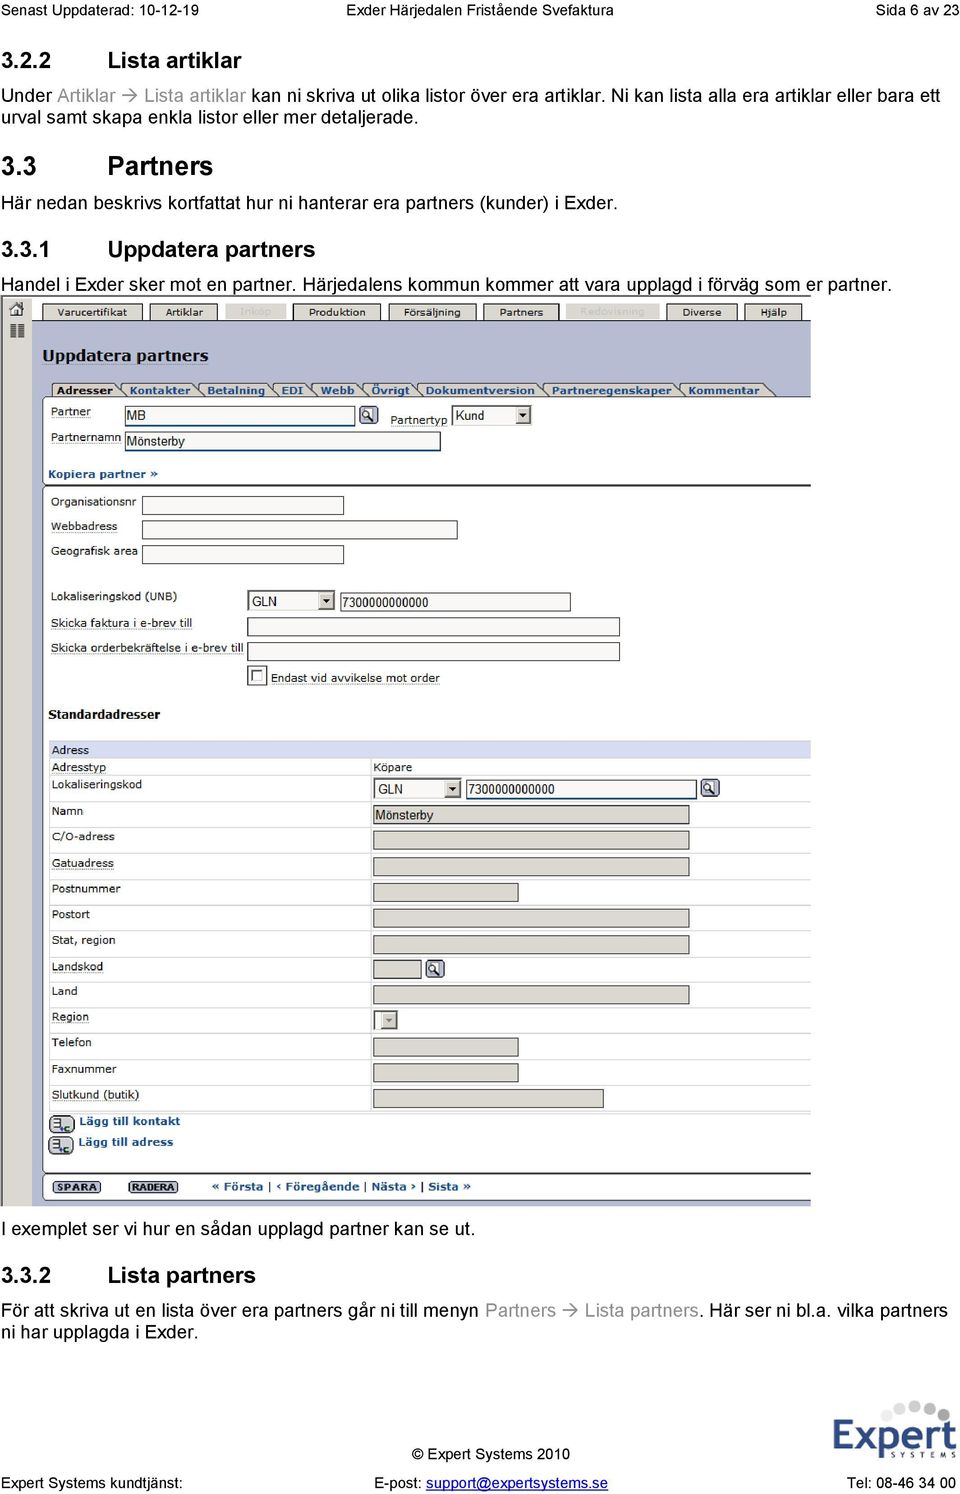The height and width of the screenshot is (1494, 960).
Task: Click the Kopiera partner link
Action: pos(103,474)
